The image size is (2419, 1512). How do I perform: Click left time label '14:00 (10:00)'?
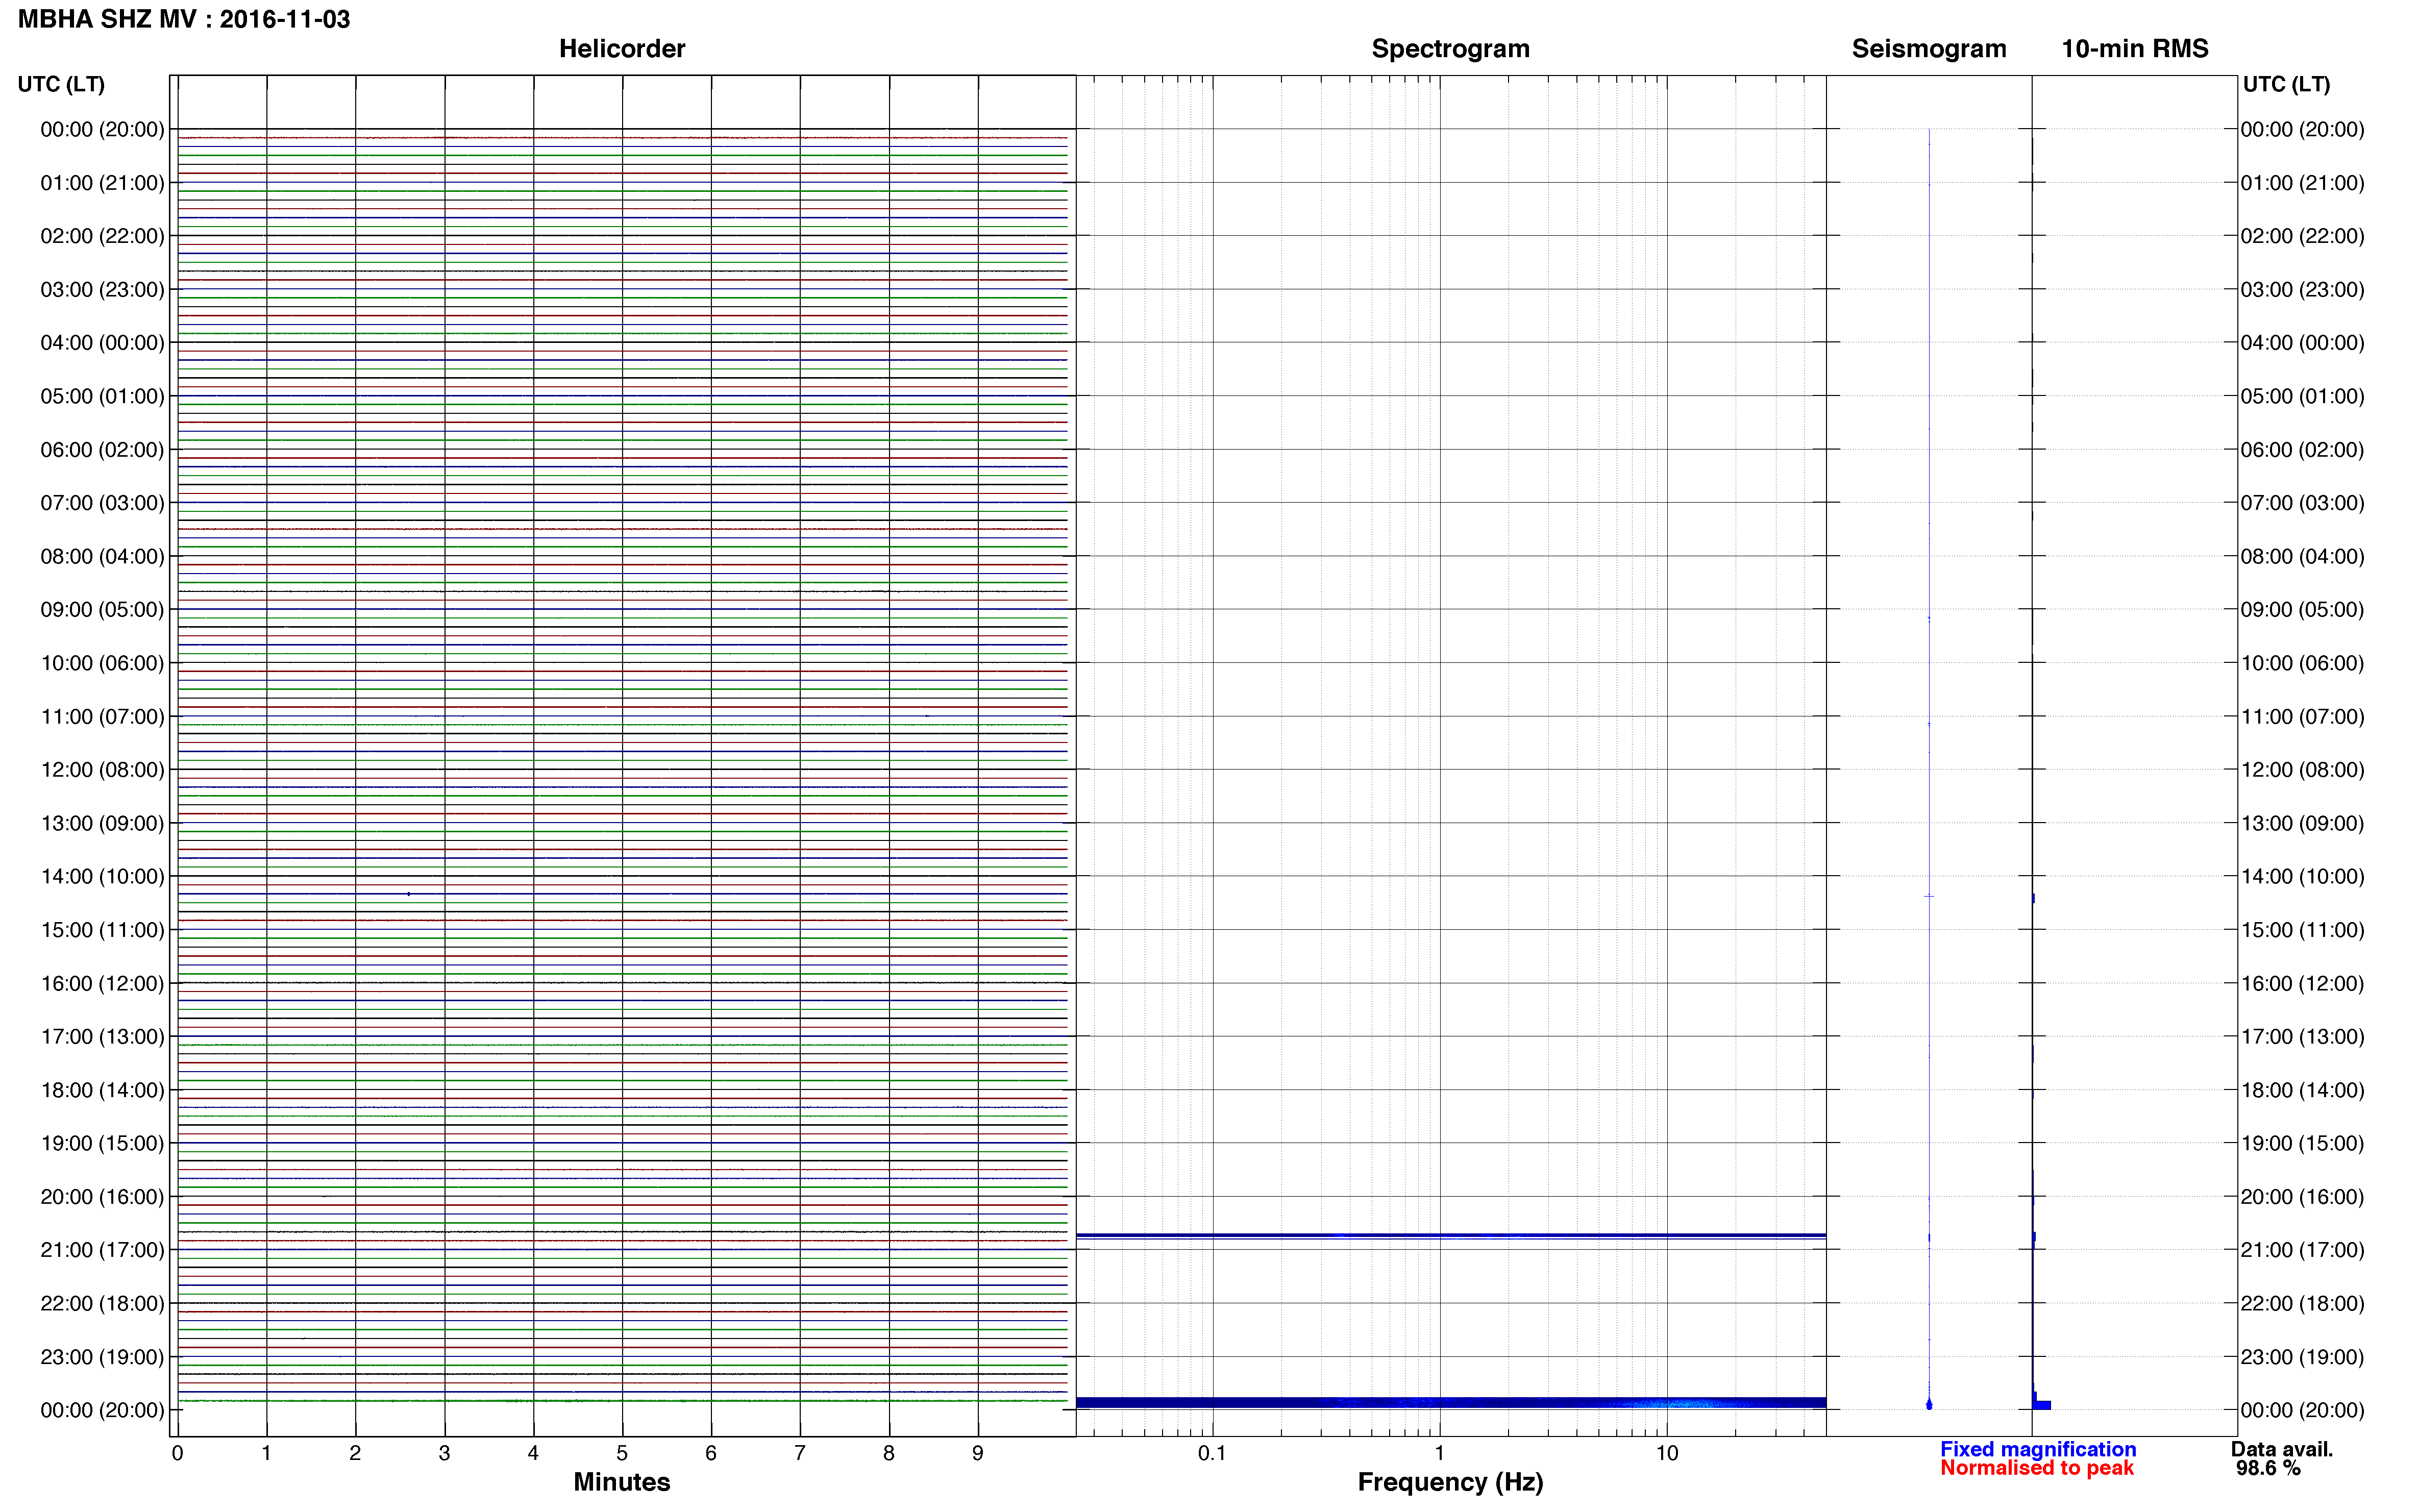102,877
